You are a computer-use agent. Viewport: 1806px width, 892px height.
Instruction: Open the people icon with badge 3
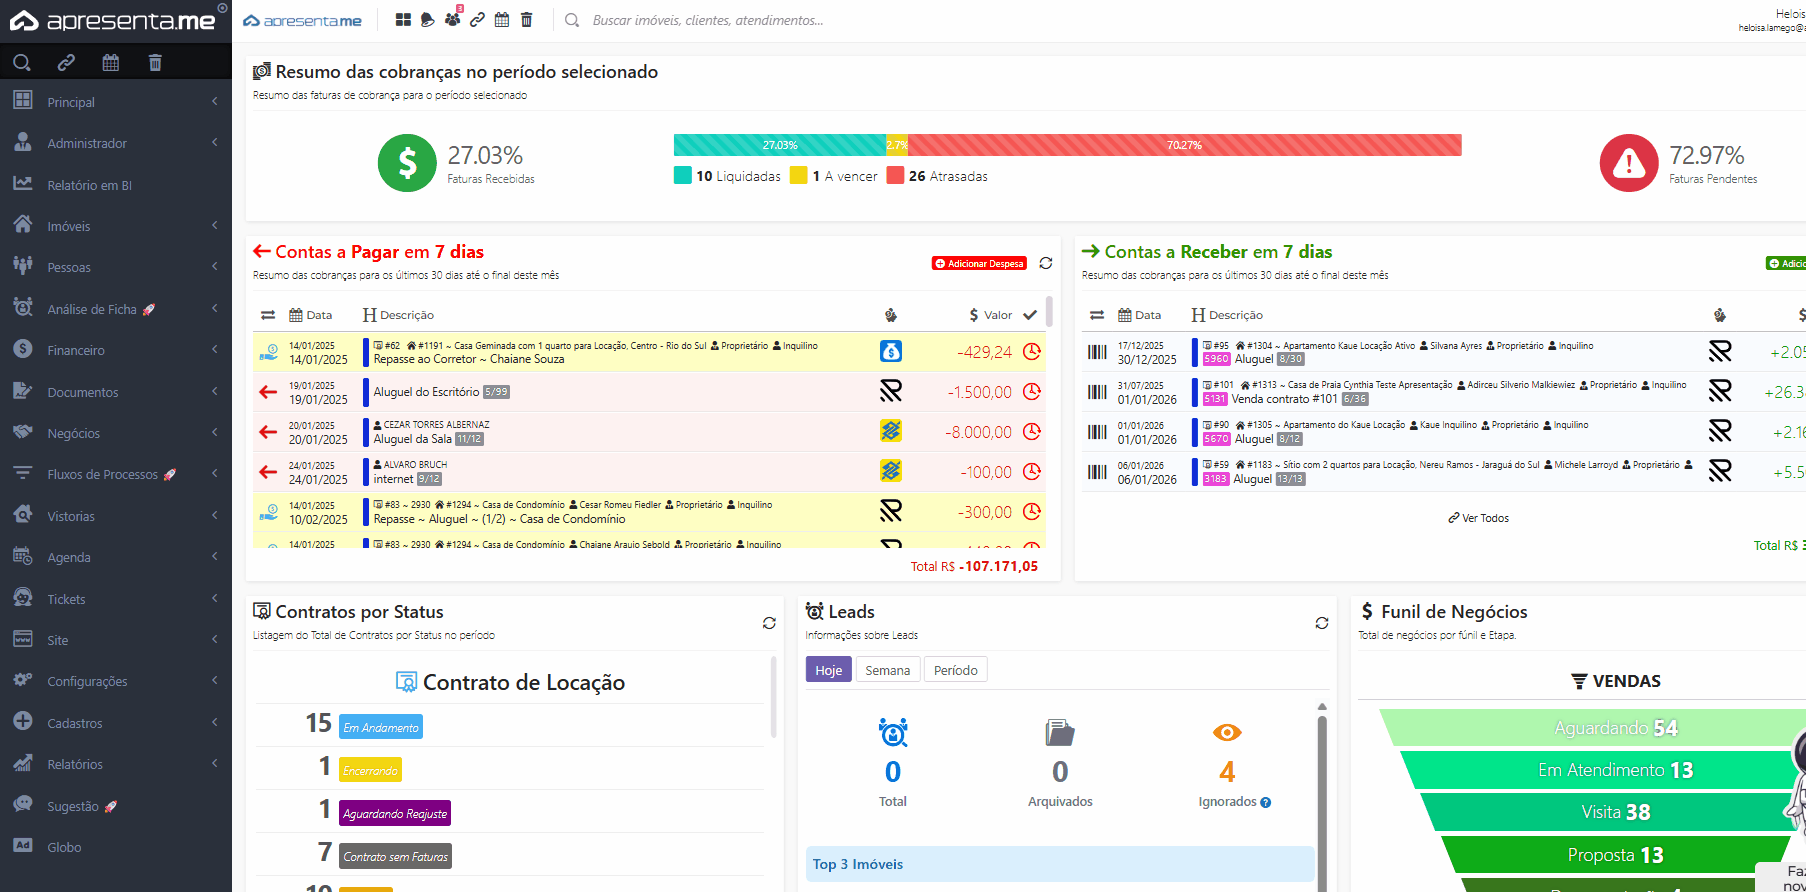pos(453,20)
